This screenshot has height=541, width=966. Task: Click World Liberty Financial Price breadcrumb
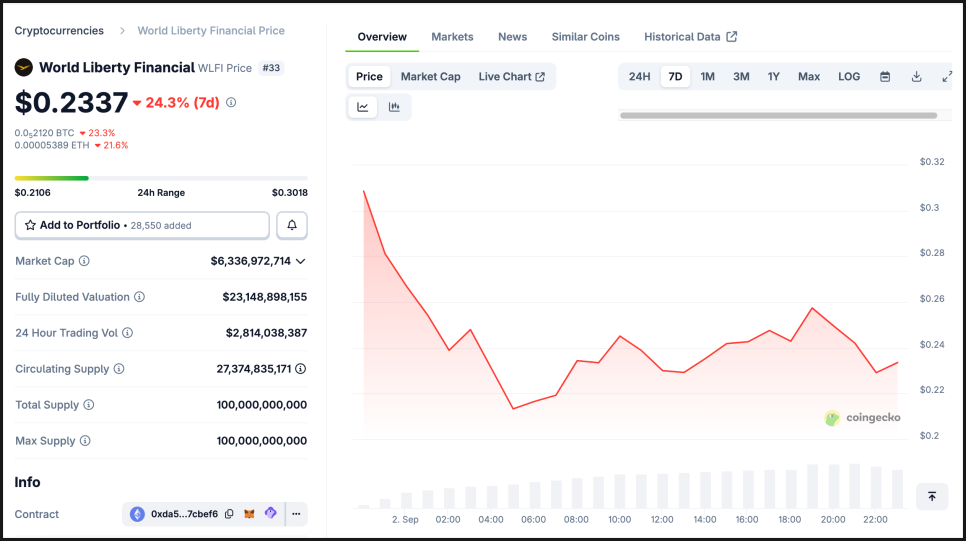pyautogui.click(x=211, y=31)
